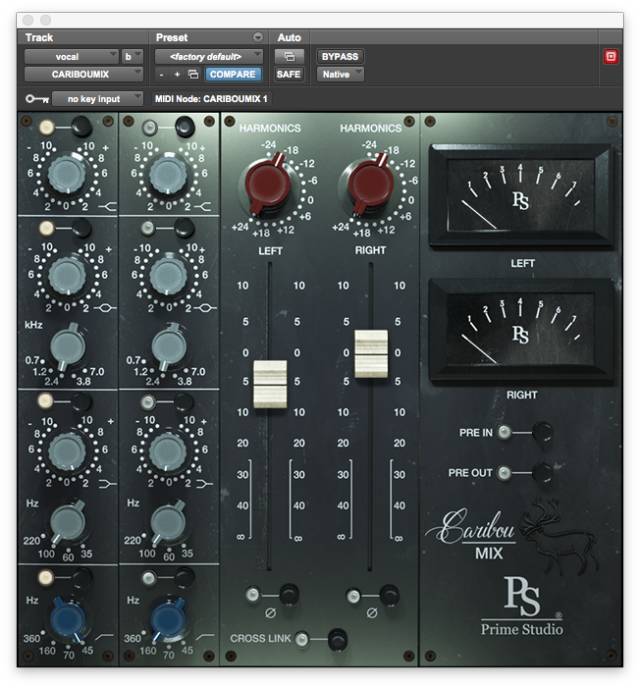Screen dimensions: 640x688
Task: Open the no key input dropdown
Action: click(x=98, y=99)
